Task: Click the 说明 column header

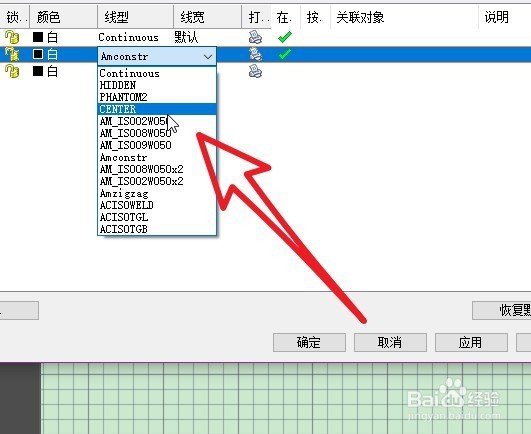Action: [505, 17]
